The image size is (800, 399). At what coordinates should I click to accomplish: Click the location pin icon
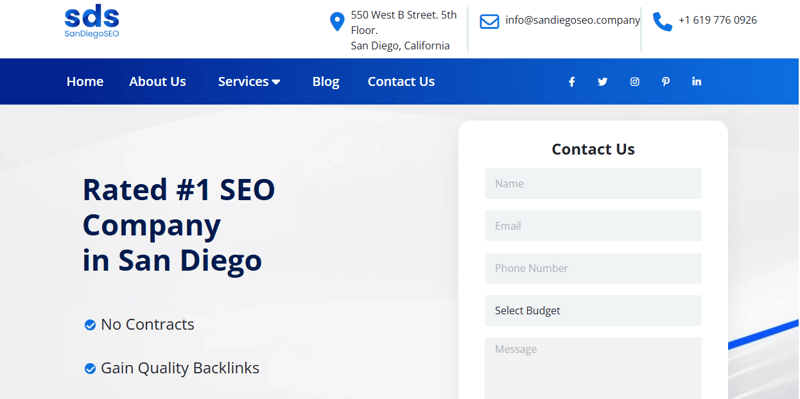337,22
